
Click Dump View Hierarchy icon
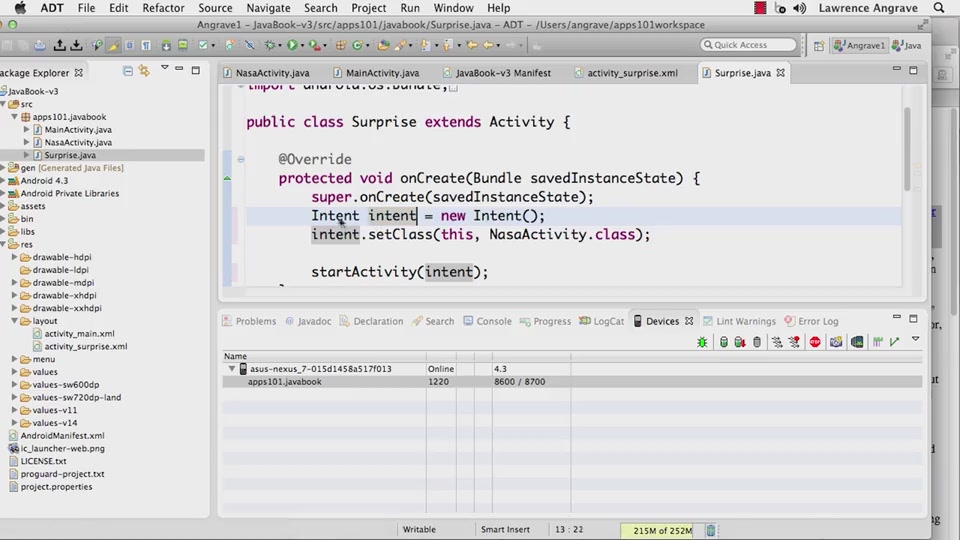tap(857, 342)
